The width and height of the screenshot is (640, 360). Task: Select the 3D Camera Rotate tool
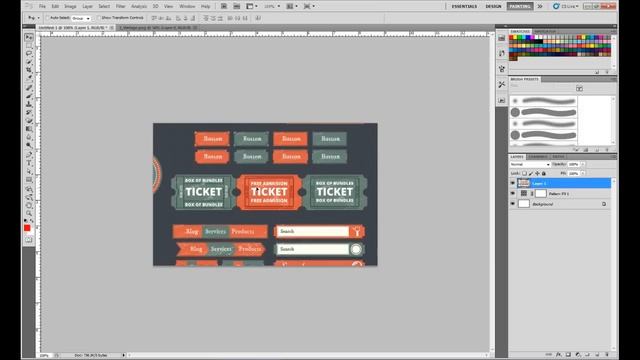pos(29,198)
